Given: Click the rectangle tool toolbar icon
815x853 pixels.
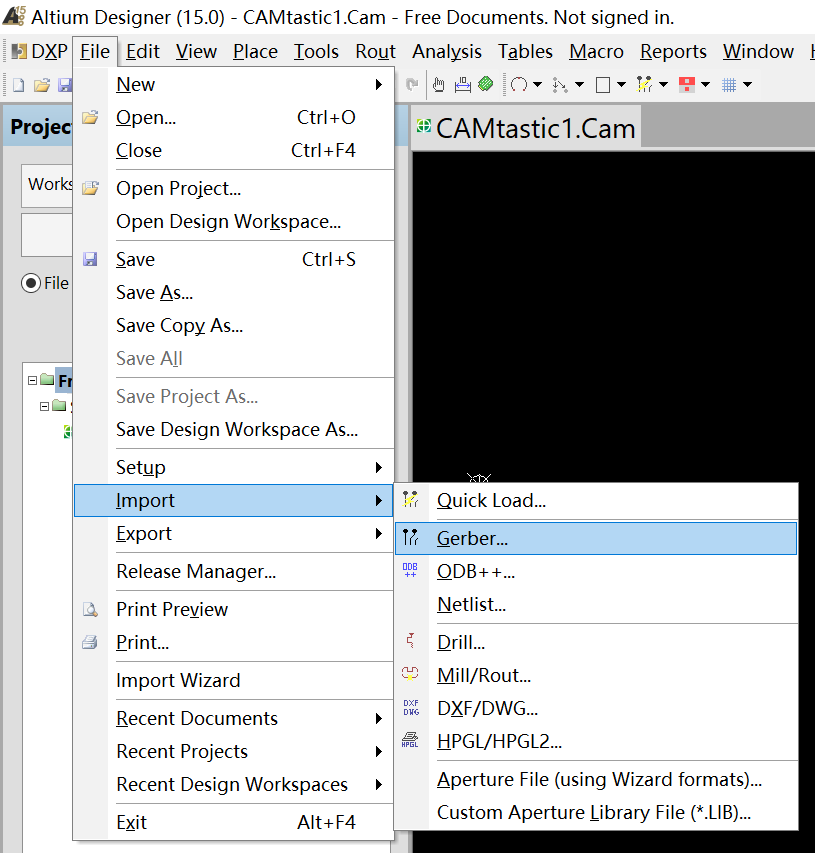Looking at the screenshot, I should [x=603, y=85].
